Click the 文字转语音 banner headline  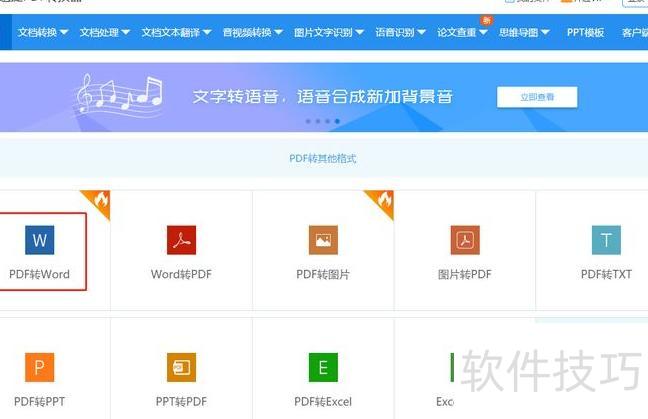coord(322,97)
